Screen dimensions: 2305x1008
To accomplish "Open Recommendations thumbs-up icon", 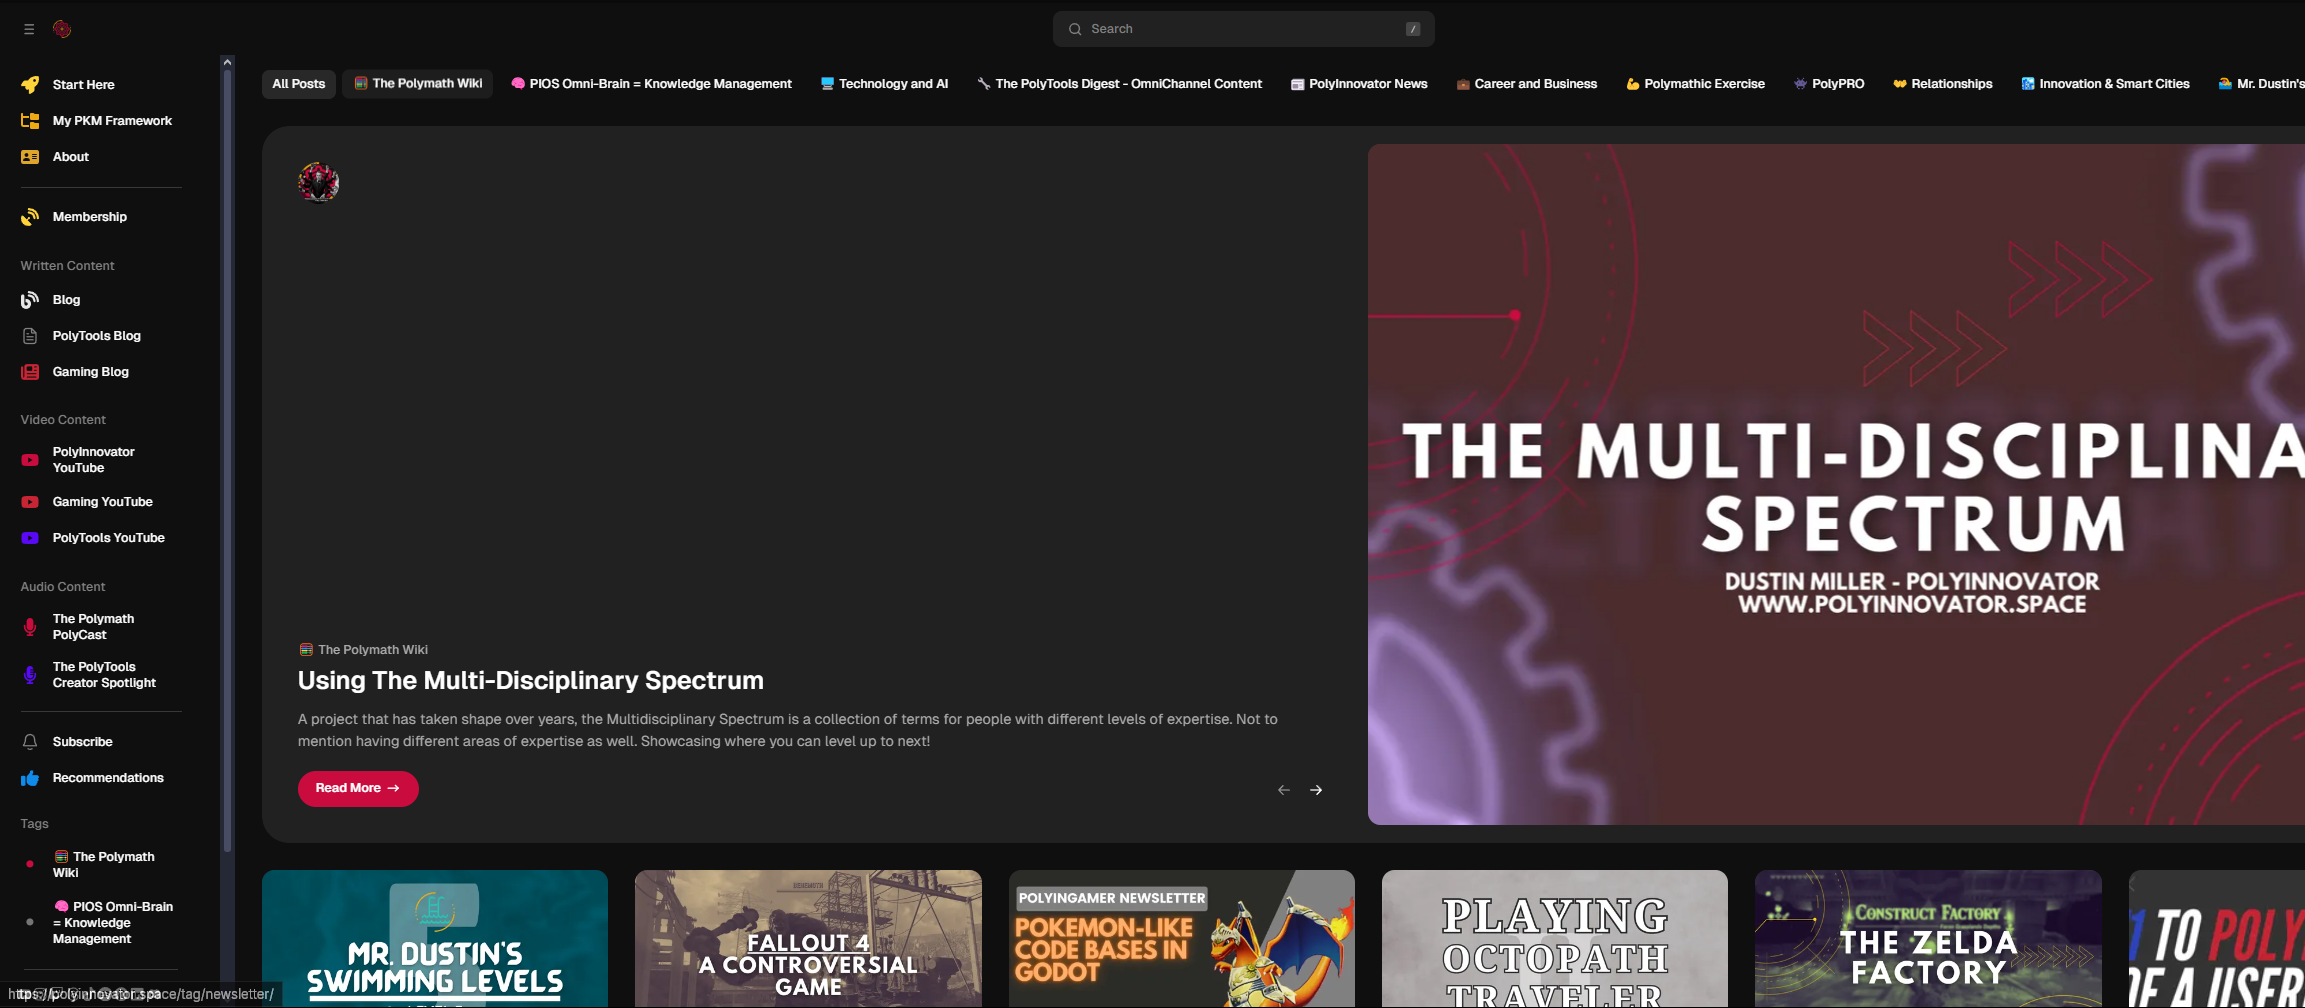I will [x=30, y=778].
